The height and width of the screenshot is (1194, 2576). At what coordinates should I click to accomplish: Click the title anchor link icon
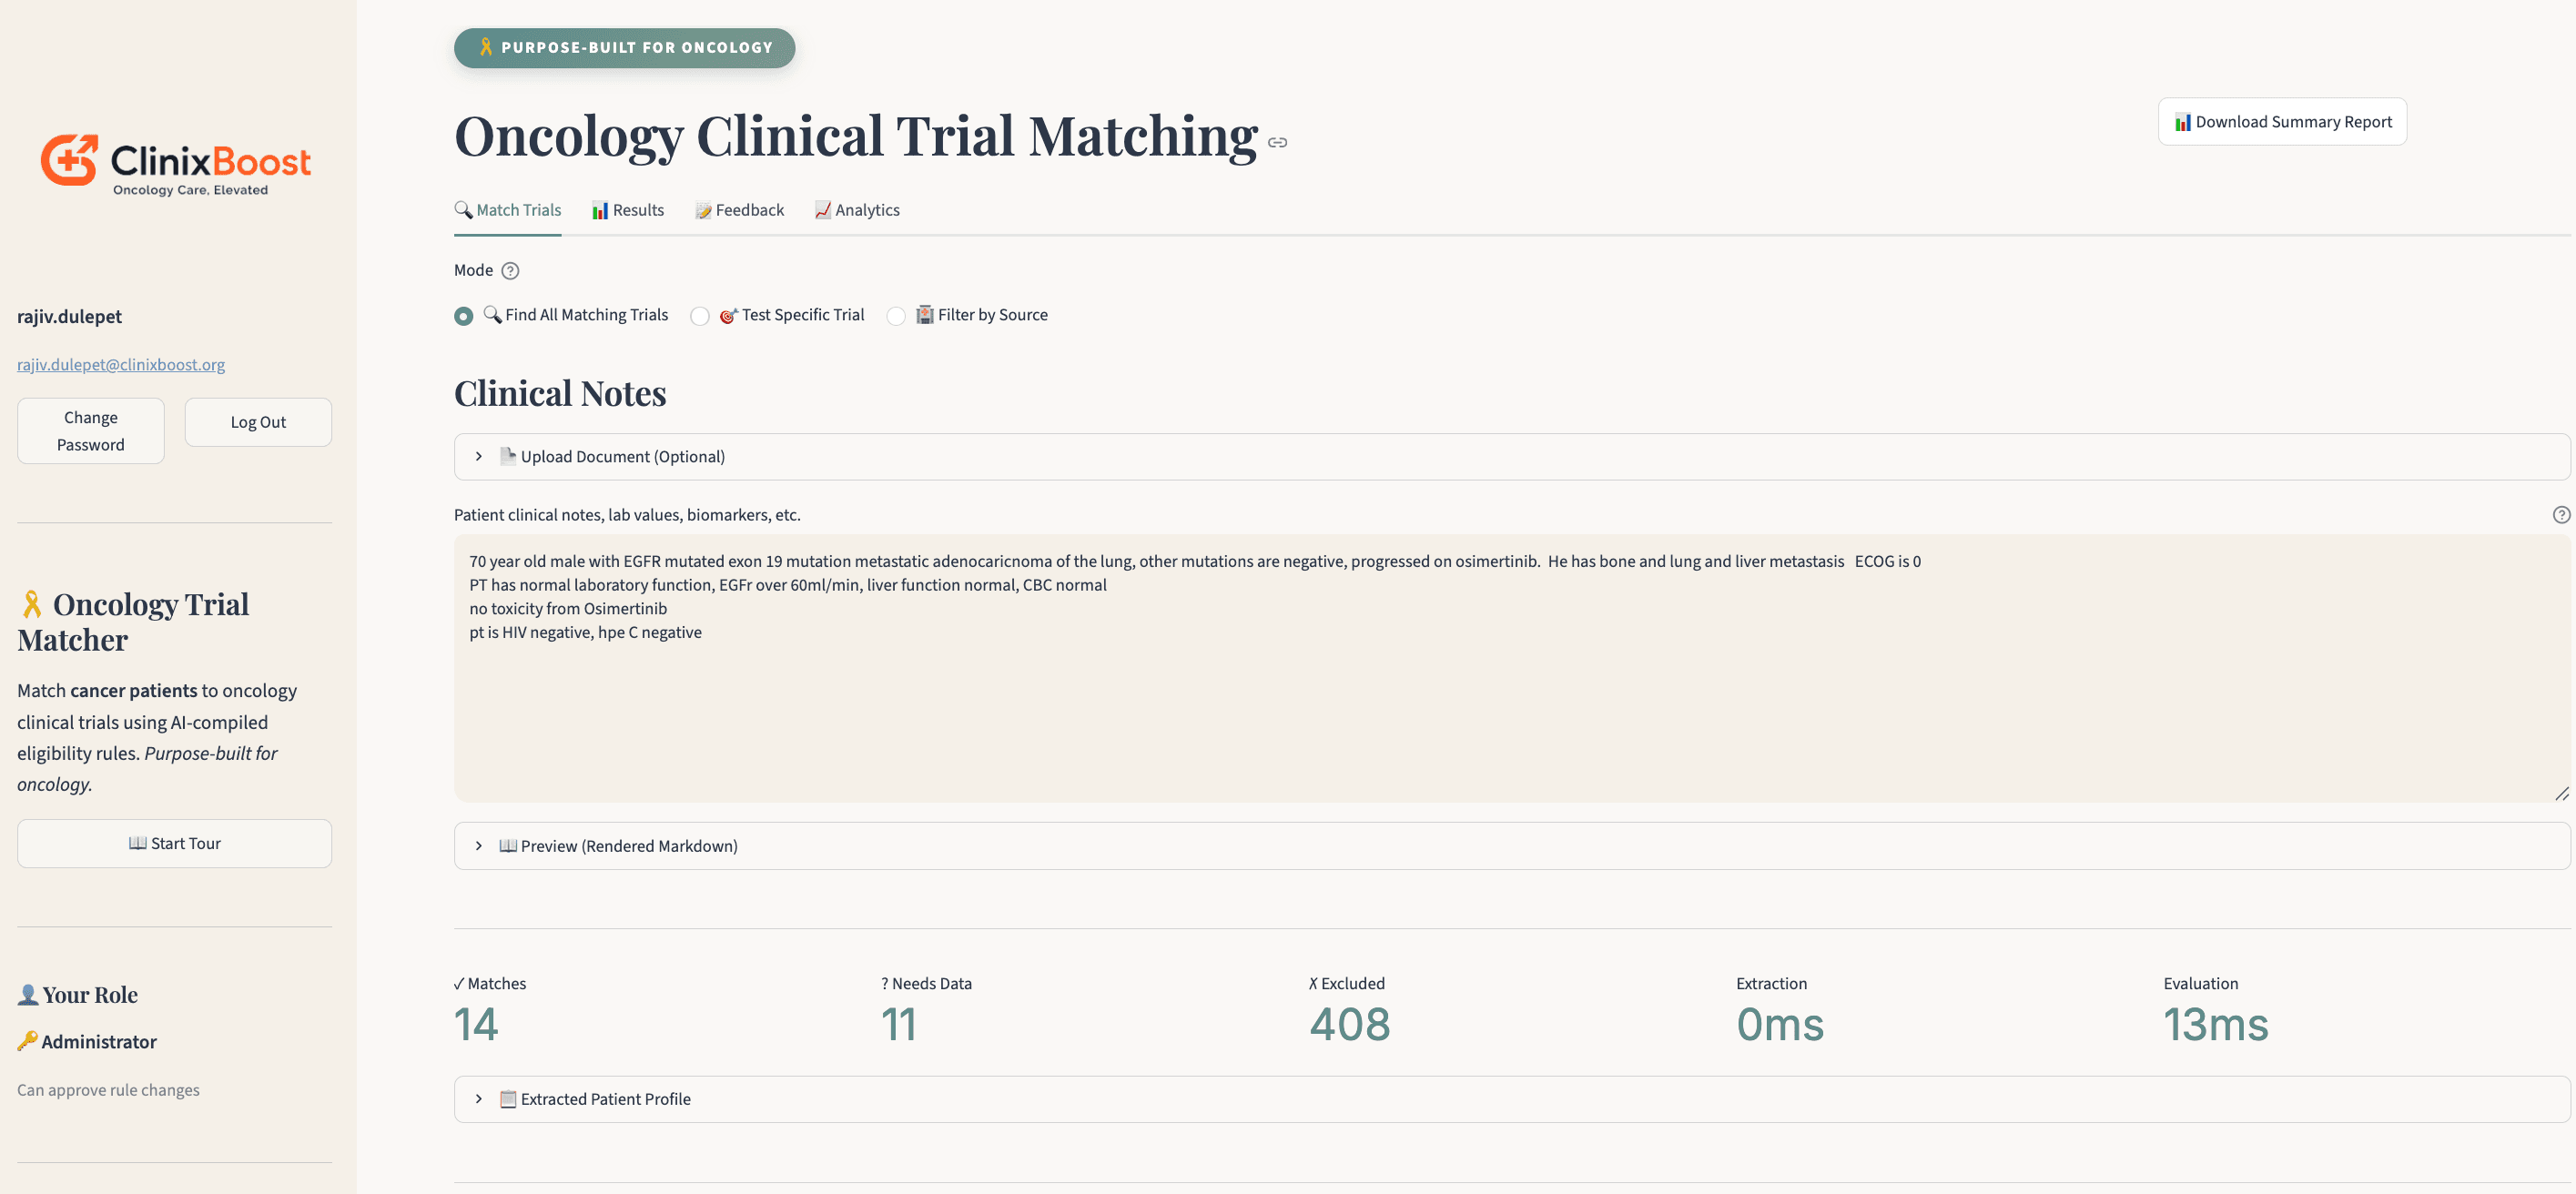pos(1277,143)
